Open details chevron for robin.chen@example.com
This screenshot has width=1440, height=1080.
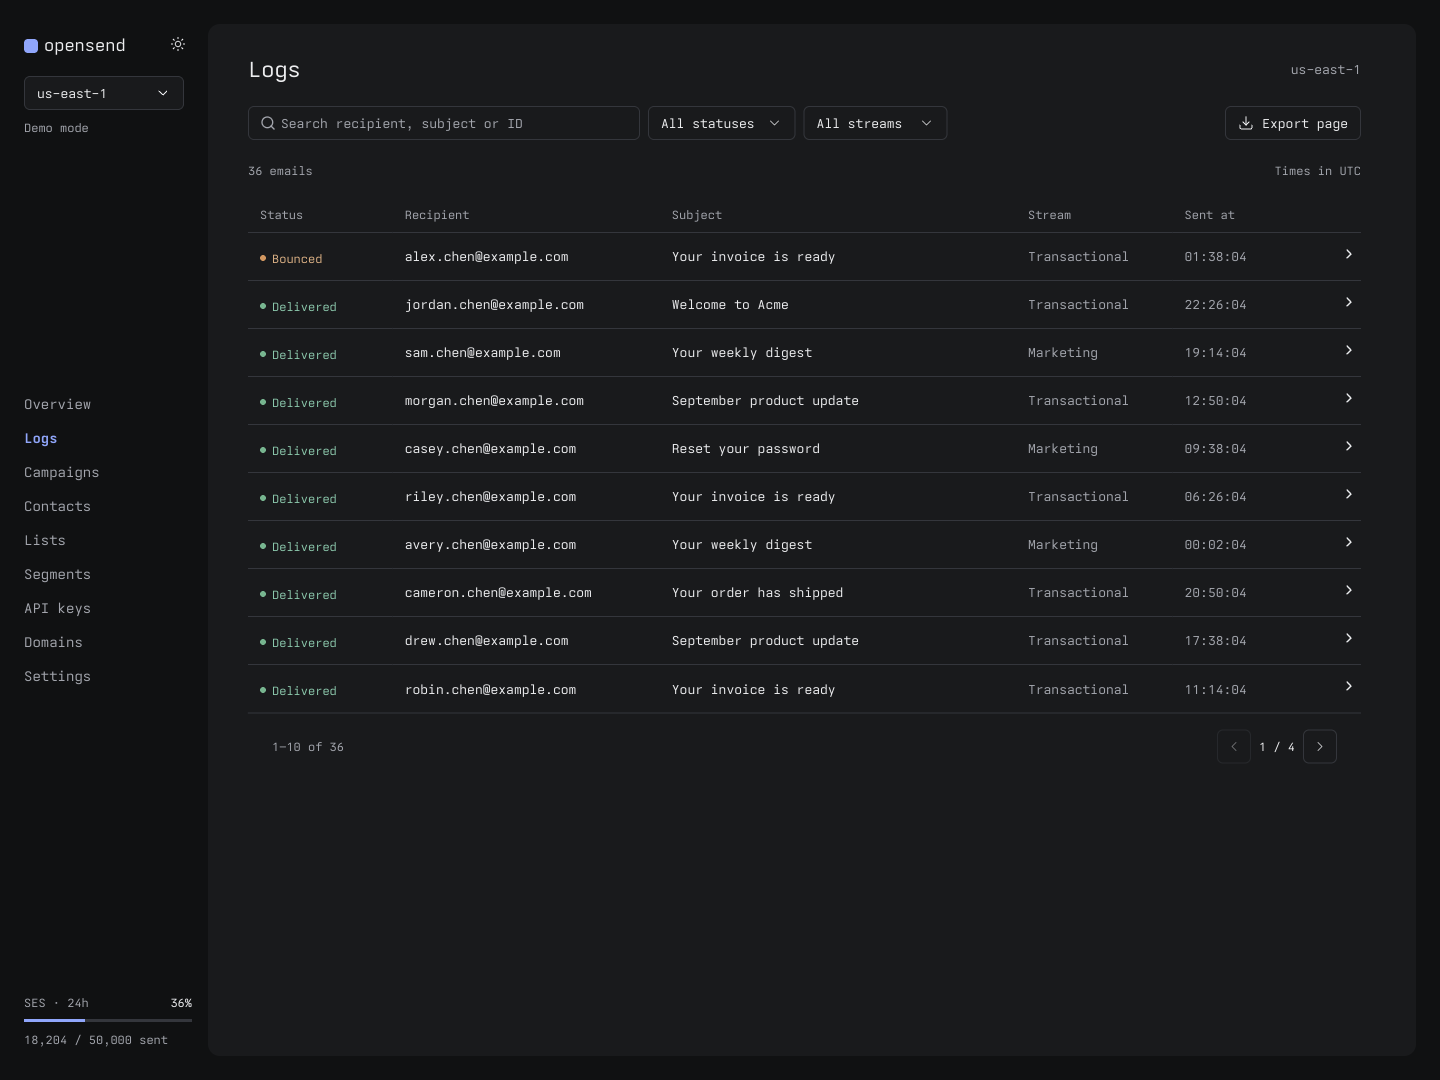pyautogui.click(x=1348, y=686)
